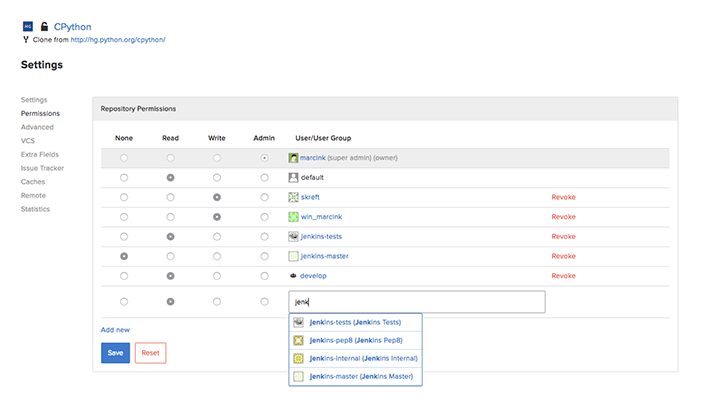This screenshot has width=710, height=400.
Task: Click the lock icon beside CPython
Action: click(x=44, y=26)
